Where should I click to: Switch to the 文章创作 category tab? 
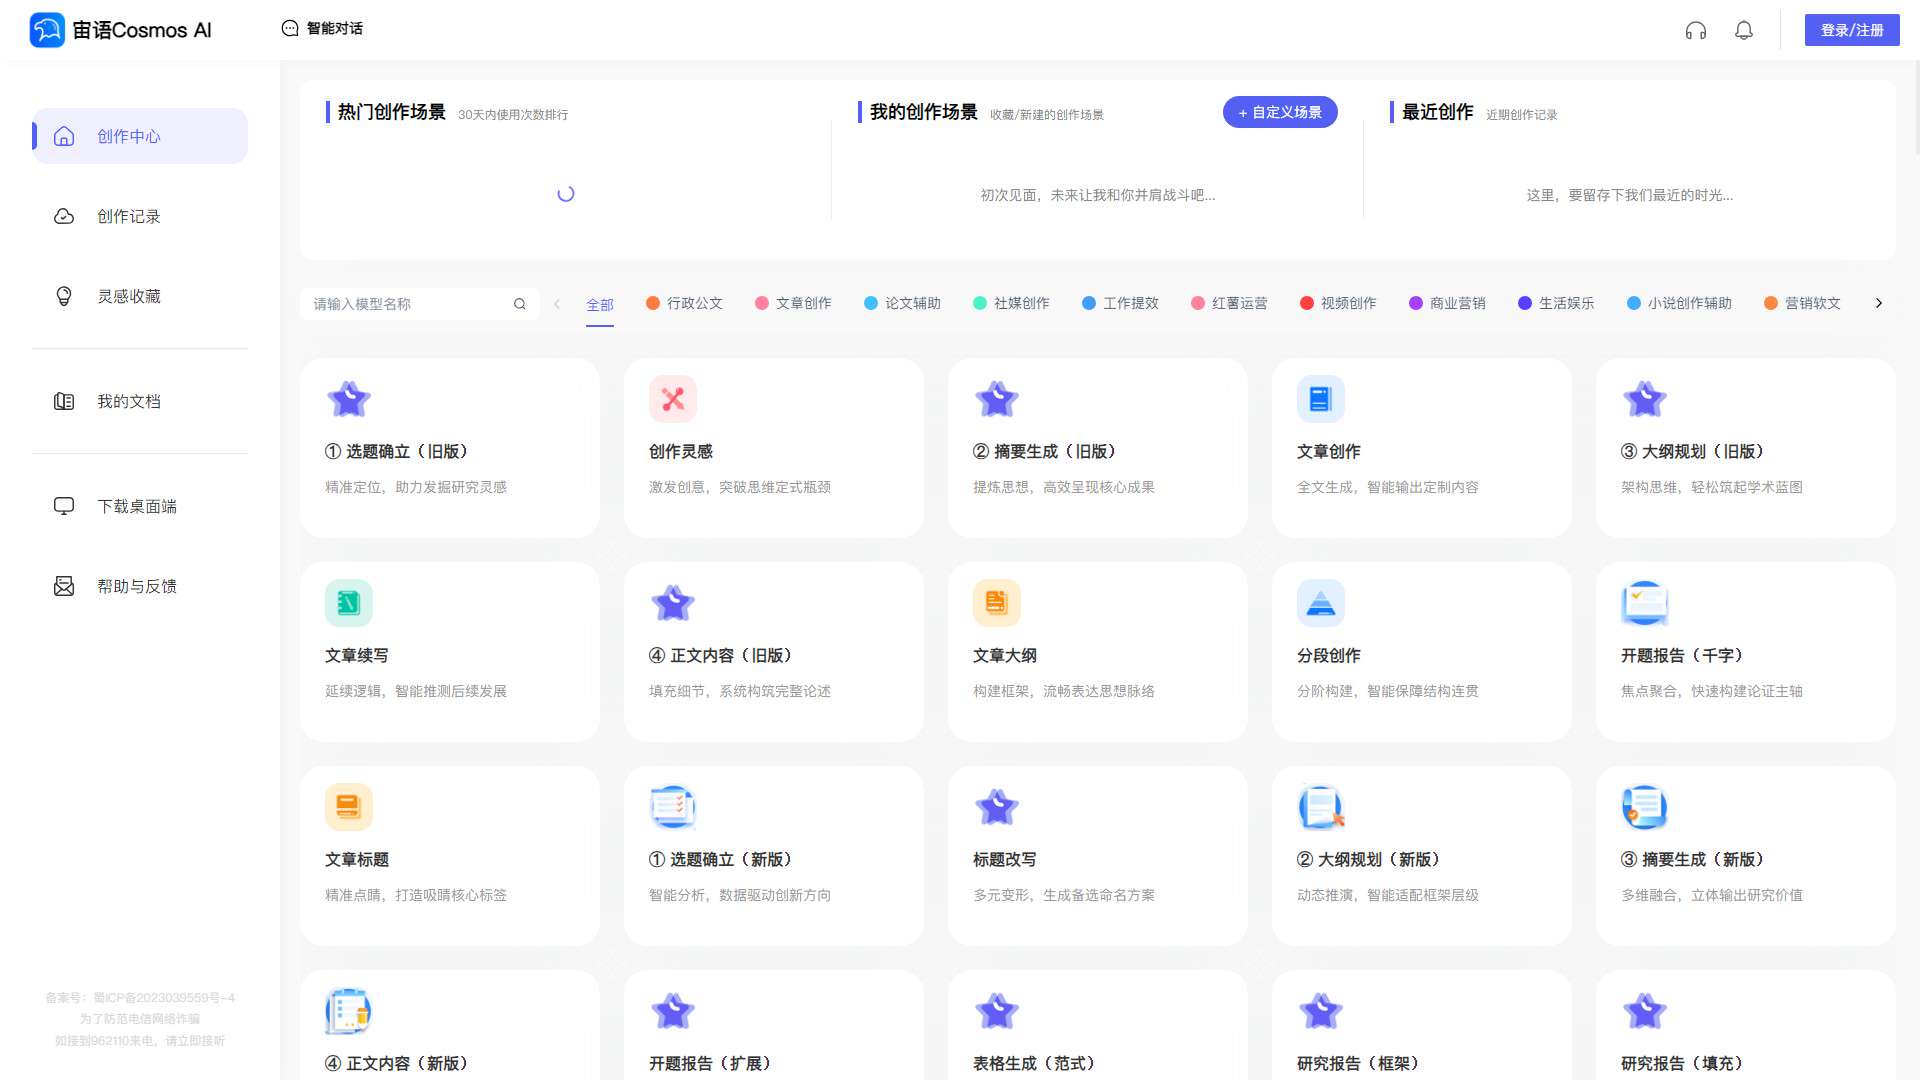pos(793,303)
